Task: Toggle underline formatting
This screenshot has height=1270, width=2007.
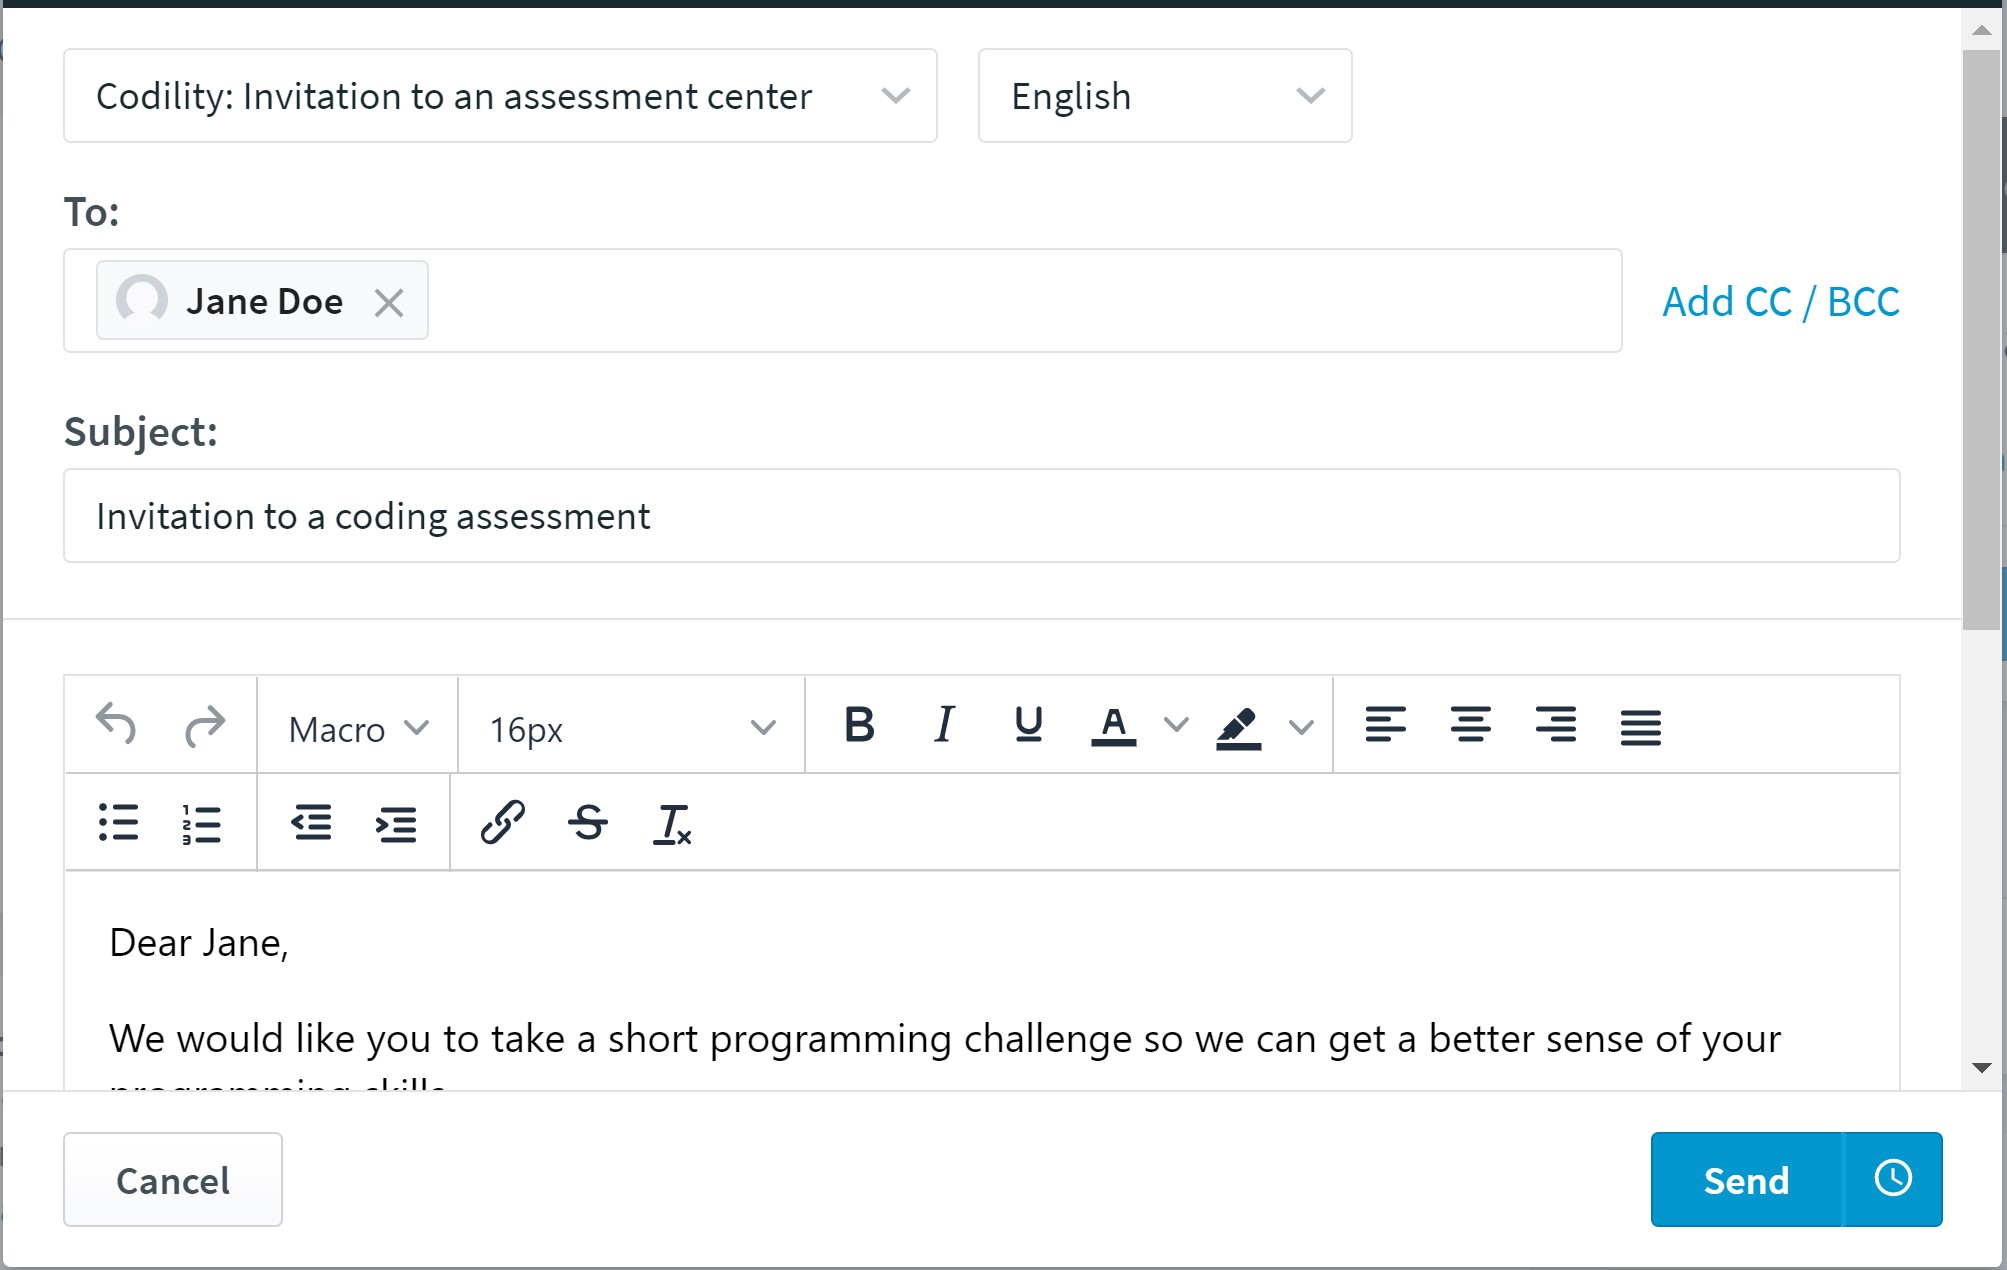Action: click(1028, 725)
